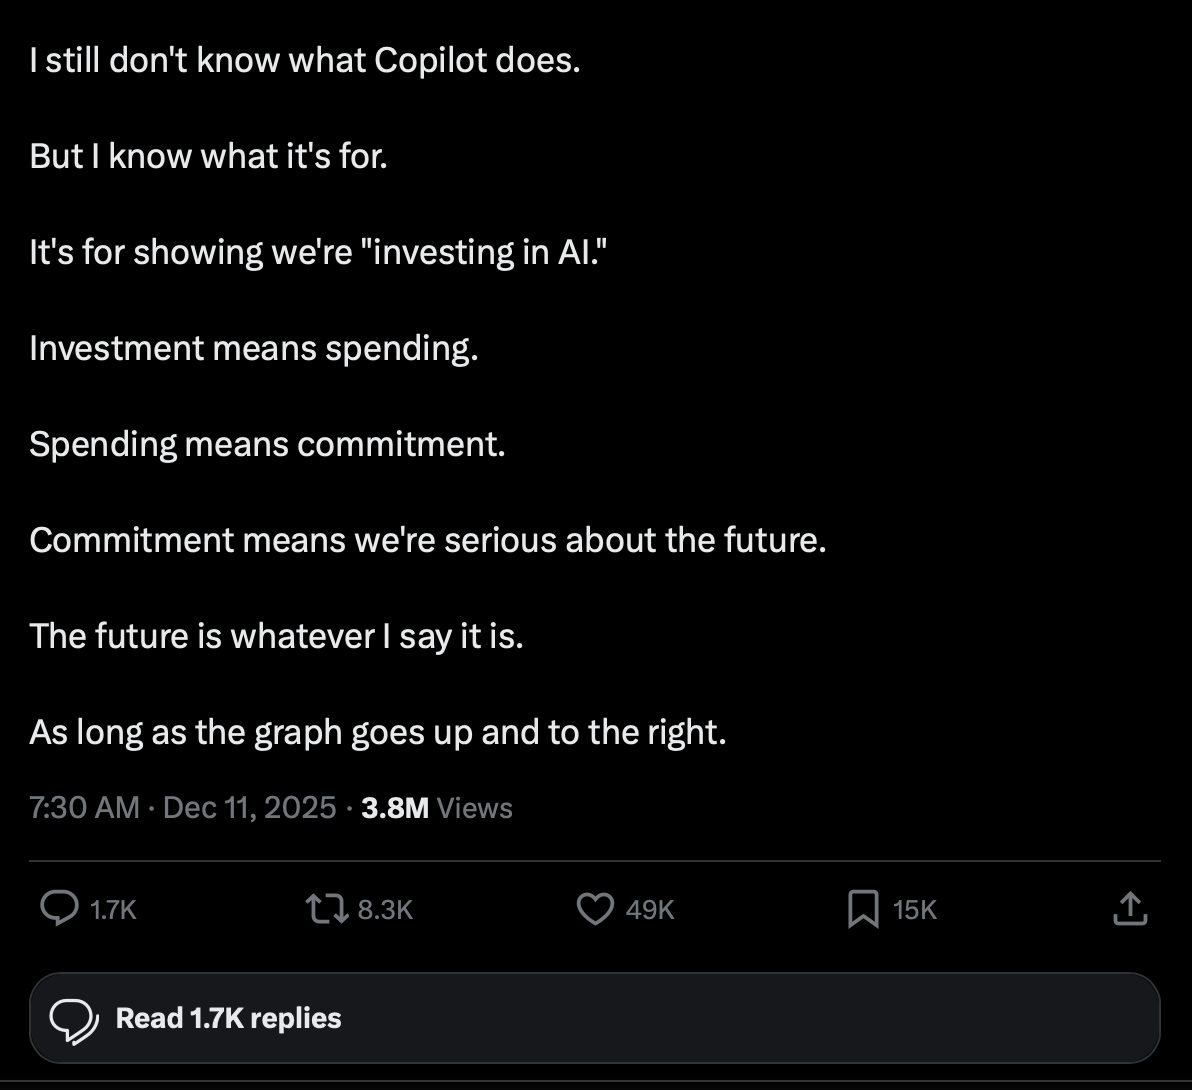Click the line "Spending means commitment."

point(267,444)
